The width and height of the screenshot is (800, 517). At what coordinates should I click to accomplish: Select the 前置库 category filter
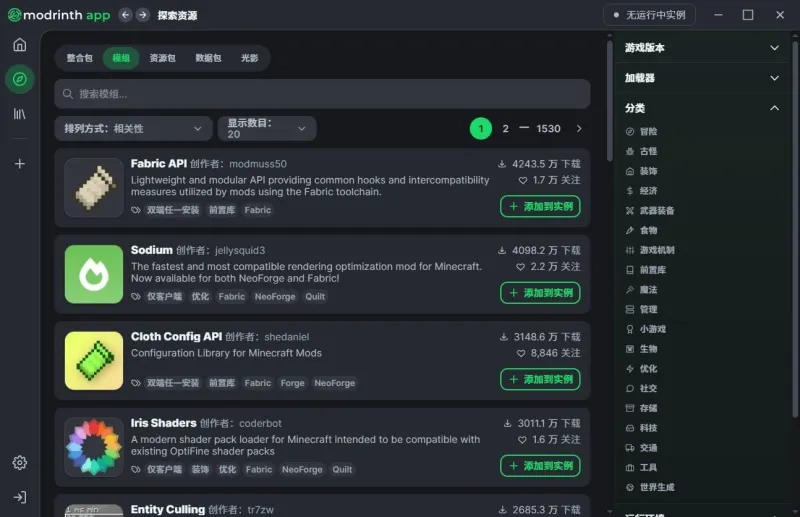pos(646,270)
